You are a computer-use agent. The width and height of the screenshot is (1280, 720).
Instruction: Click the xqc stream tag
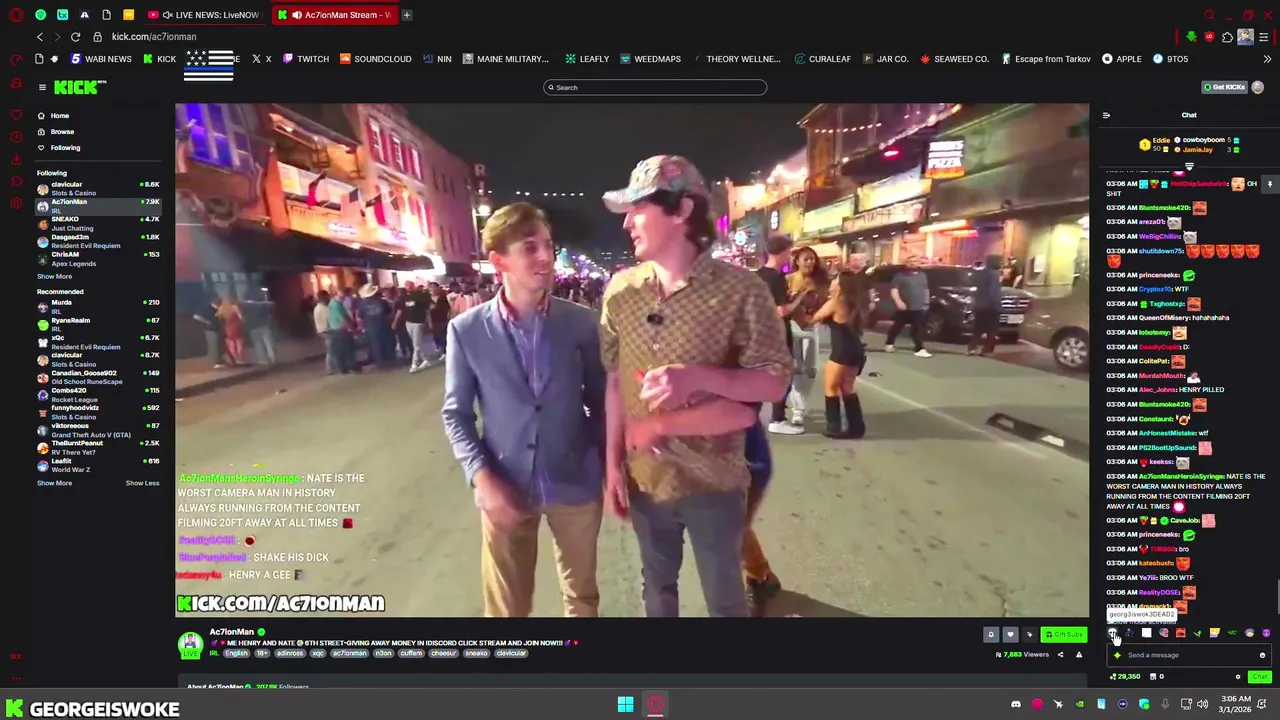point(319,654)
